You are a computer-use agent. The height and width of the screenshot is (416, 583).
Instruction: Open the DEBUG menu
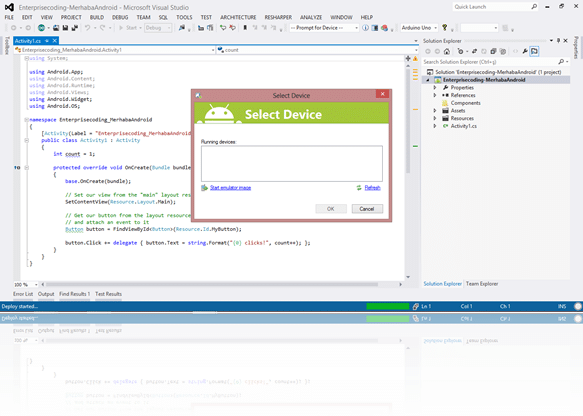[x=120, y=17]
